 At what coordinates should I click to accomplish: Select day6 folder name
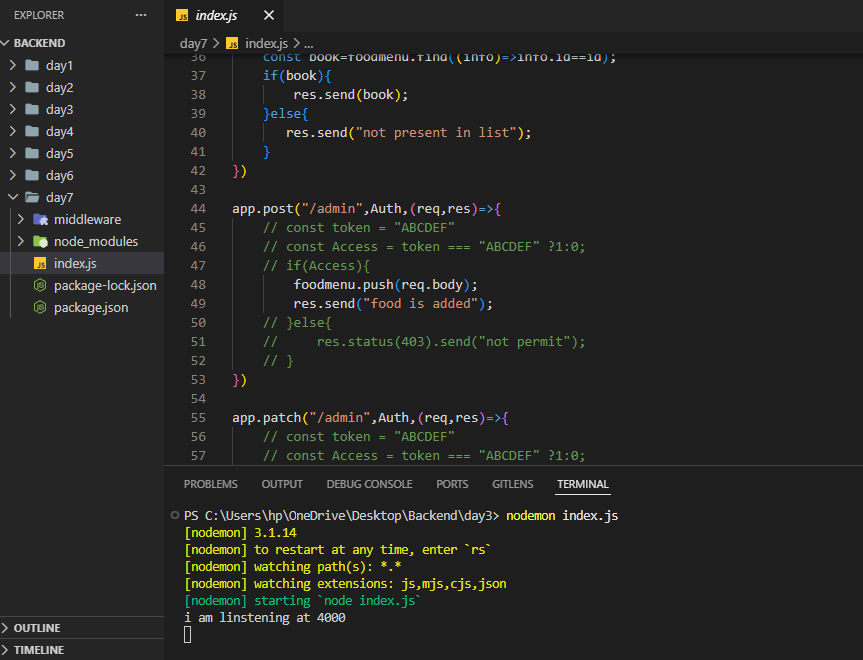(x=59, y=176)
